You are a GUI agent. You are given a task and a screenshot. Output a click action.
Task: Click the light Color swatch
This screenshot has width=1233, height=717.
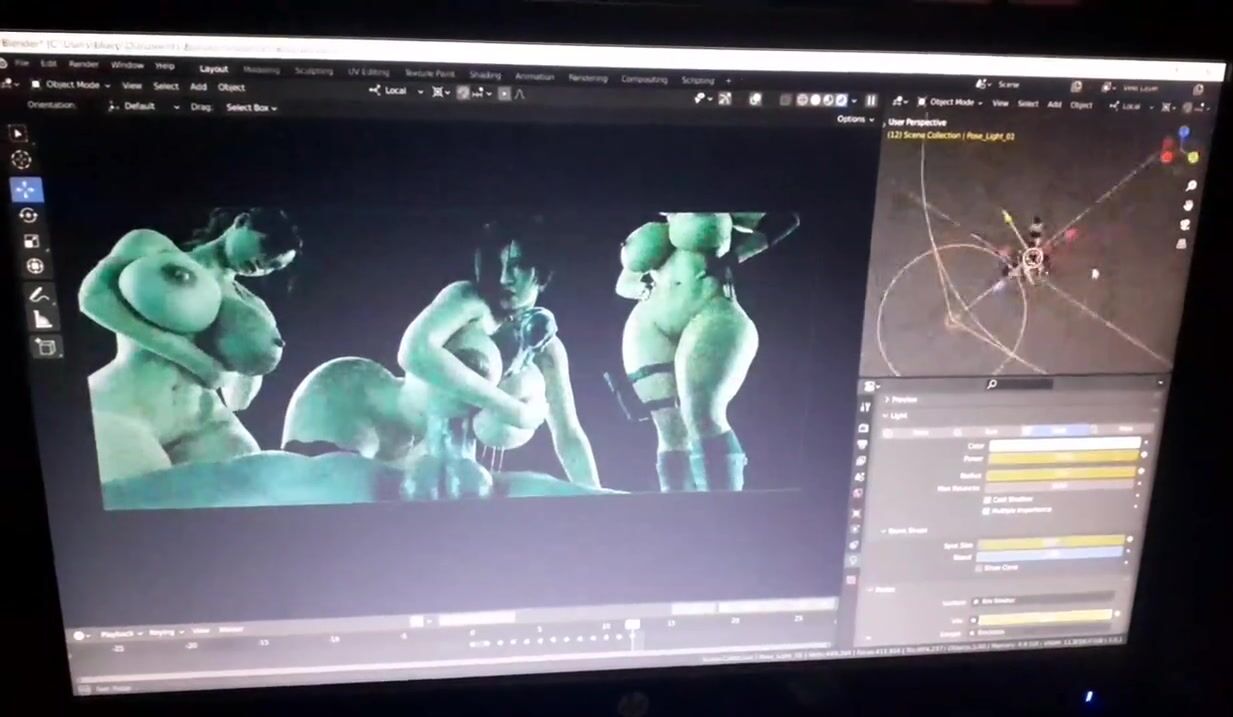[1064, 444]
